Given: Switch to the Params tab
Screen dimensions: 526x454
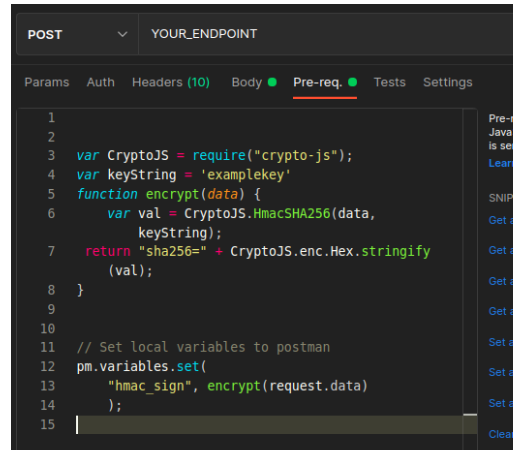Looking at the screenshot, I should (x=47, y=82).
